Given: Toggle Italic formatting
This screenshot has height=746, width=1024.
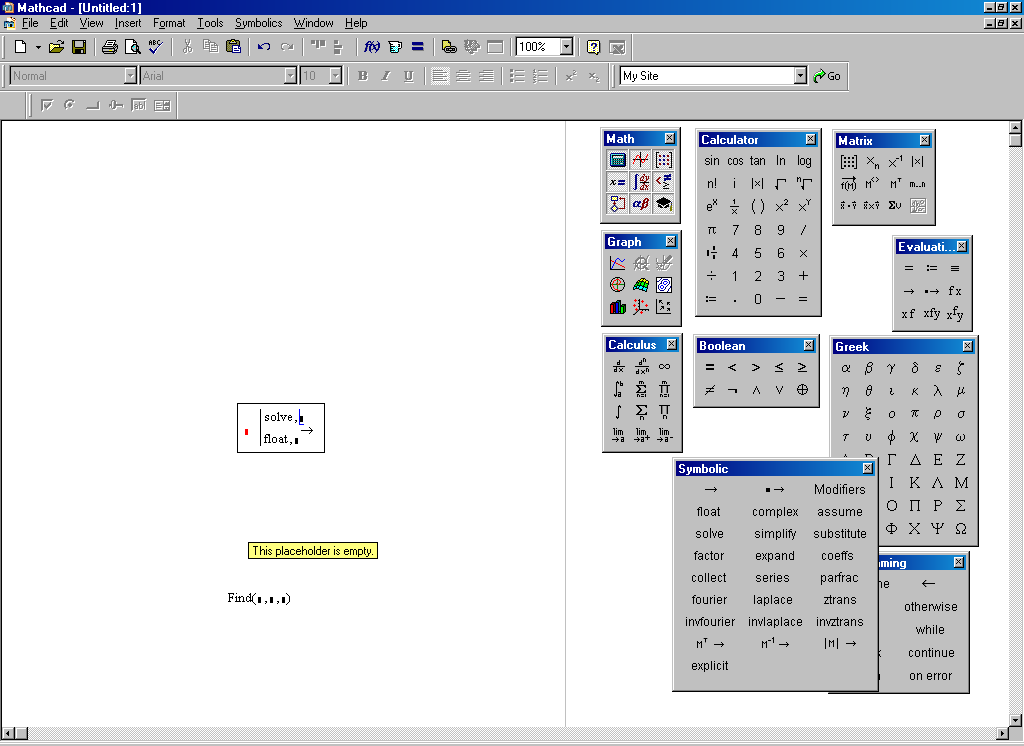Looking at the screenshot, I should [386, 76].
